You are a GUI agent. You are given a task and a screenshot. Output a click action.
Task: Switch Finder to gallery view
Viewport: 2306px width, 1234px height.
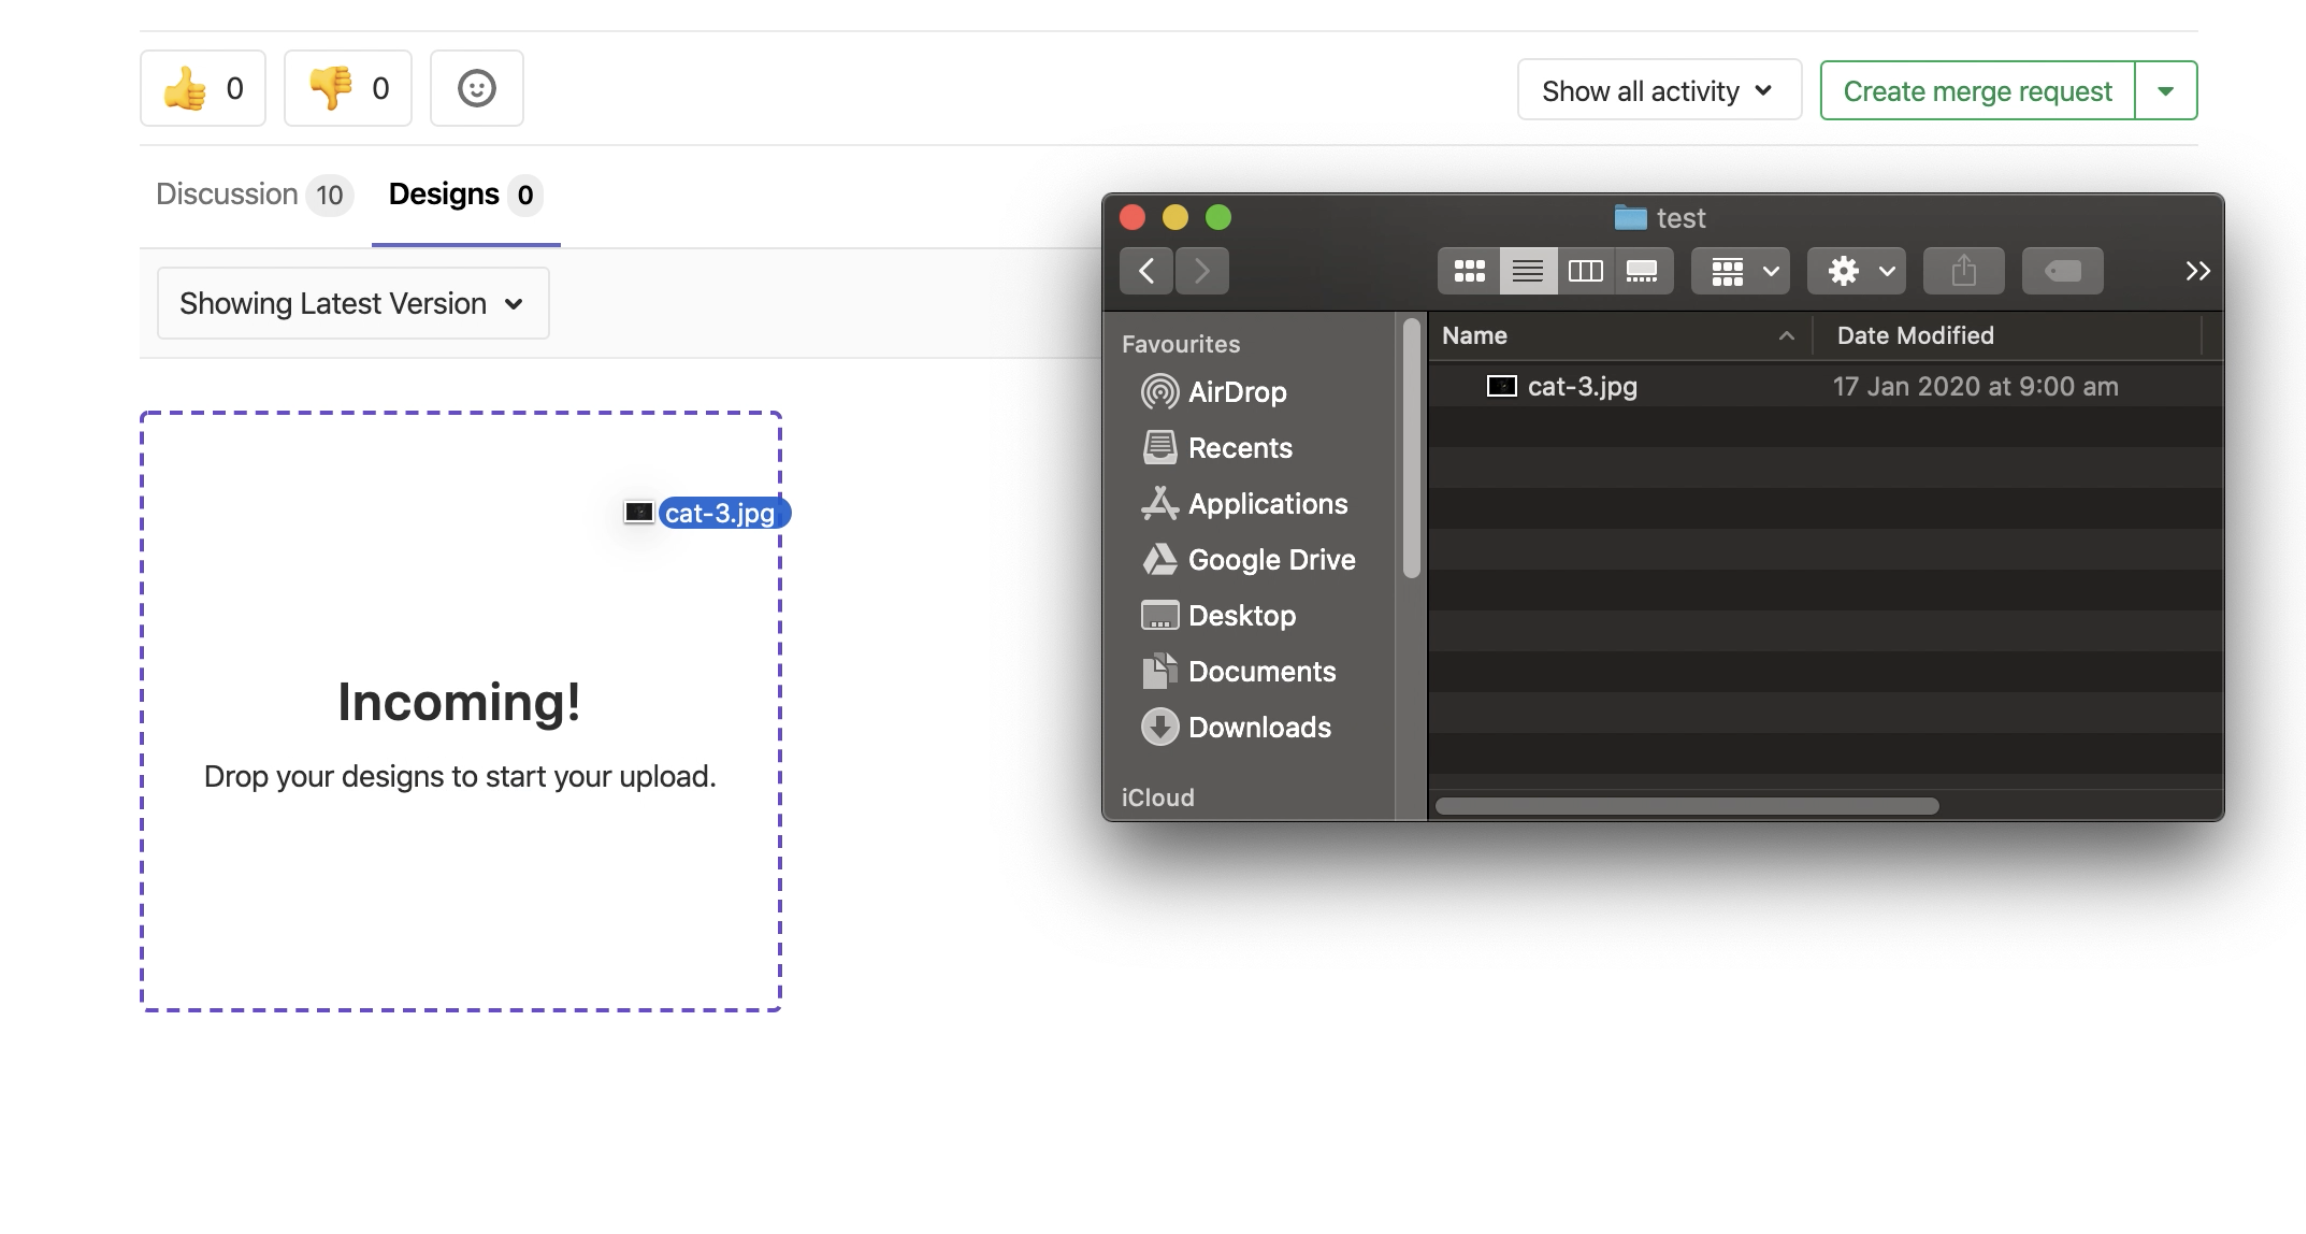[x=1643, y=270]
